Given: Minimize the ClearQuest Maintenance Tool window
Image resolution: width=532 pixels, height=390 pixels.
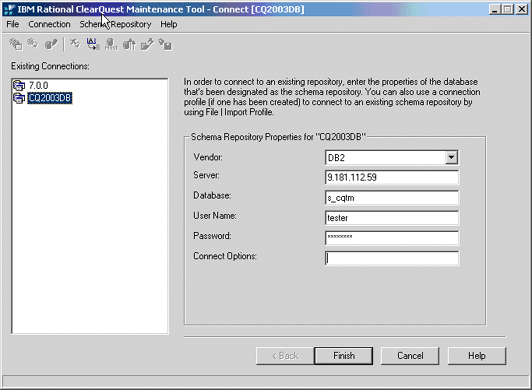Looking at the screenshot, I should (495, 10).
